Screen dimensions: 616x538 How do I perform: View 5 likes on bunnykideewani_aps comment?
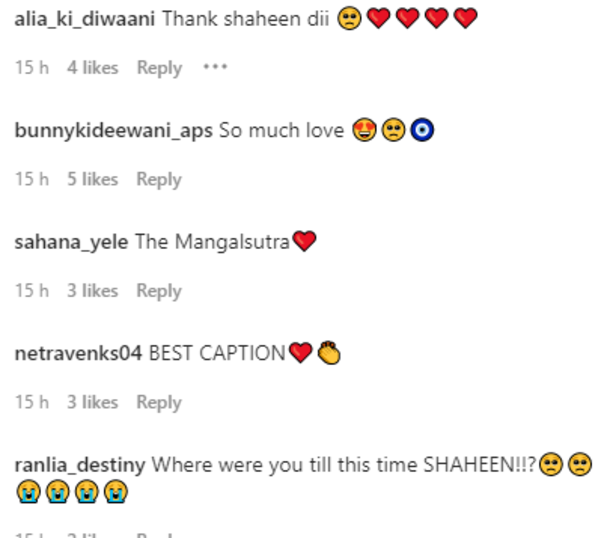coord(92,179)
